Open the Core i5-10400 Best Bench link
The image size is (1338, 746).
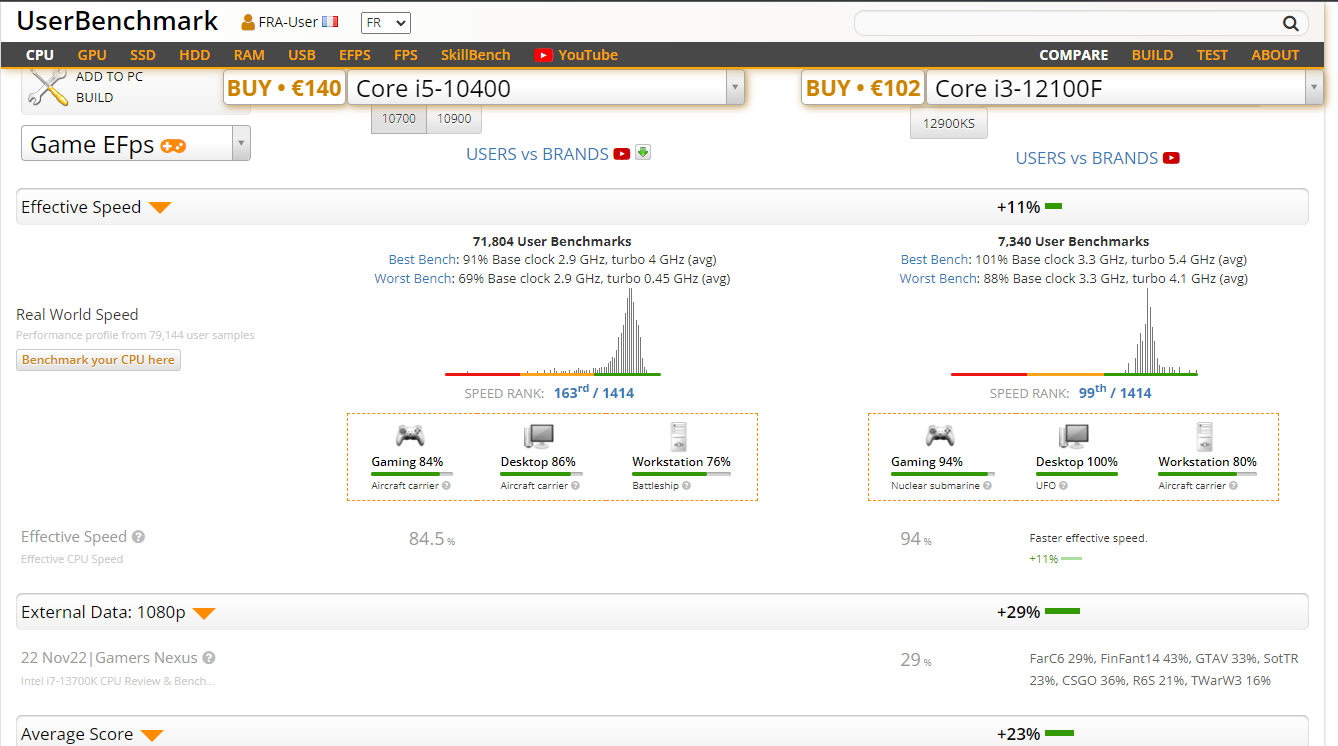point(422,260)
